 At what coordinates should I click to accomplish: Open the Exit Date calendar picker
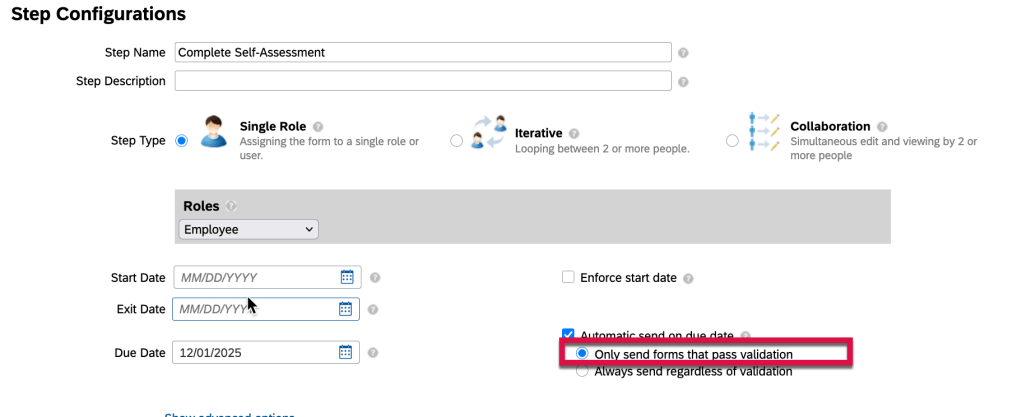346,309
